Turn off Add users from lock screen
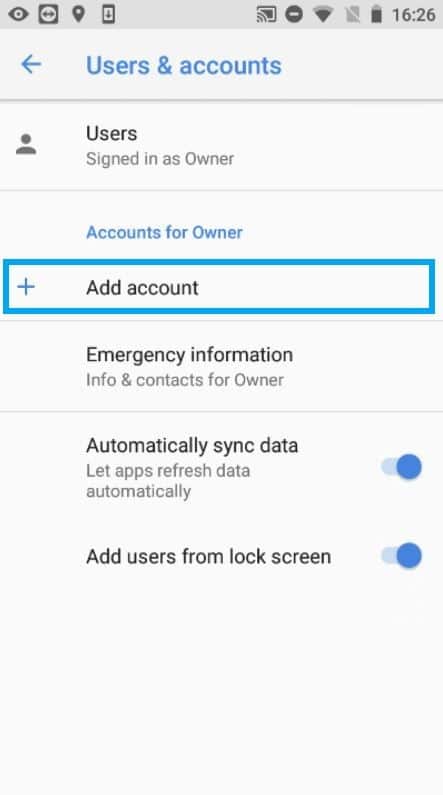 (401, 556)
